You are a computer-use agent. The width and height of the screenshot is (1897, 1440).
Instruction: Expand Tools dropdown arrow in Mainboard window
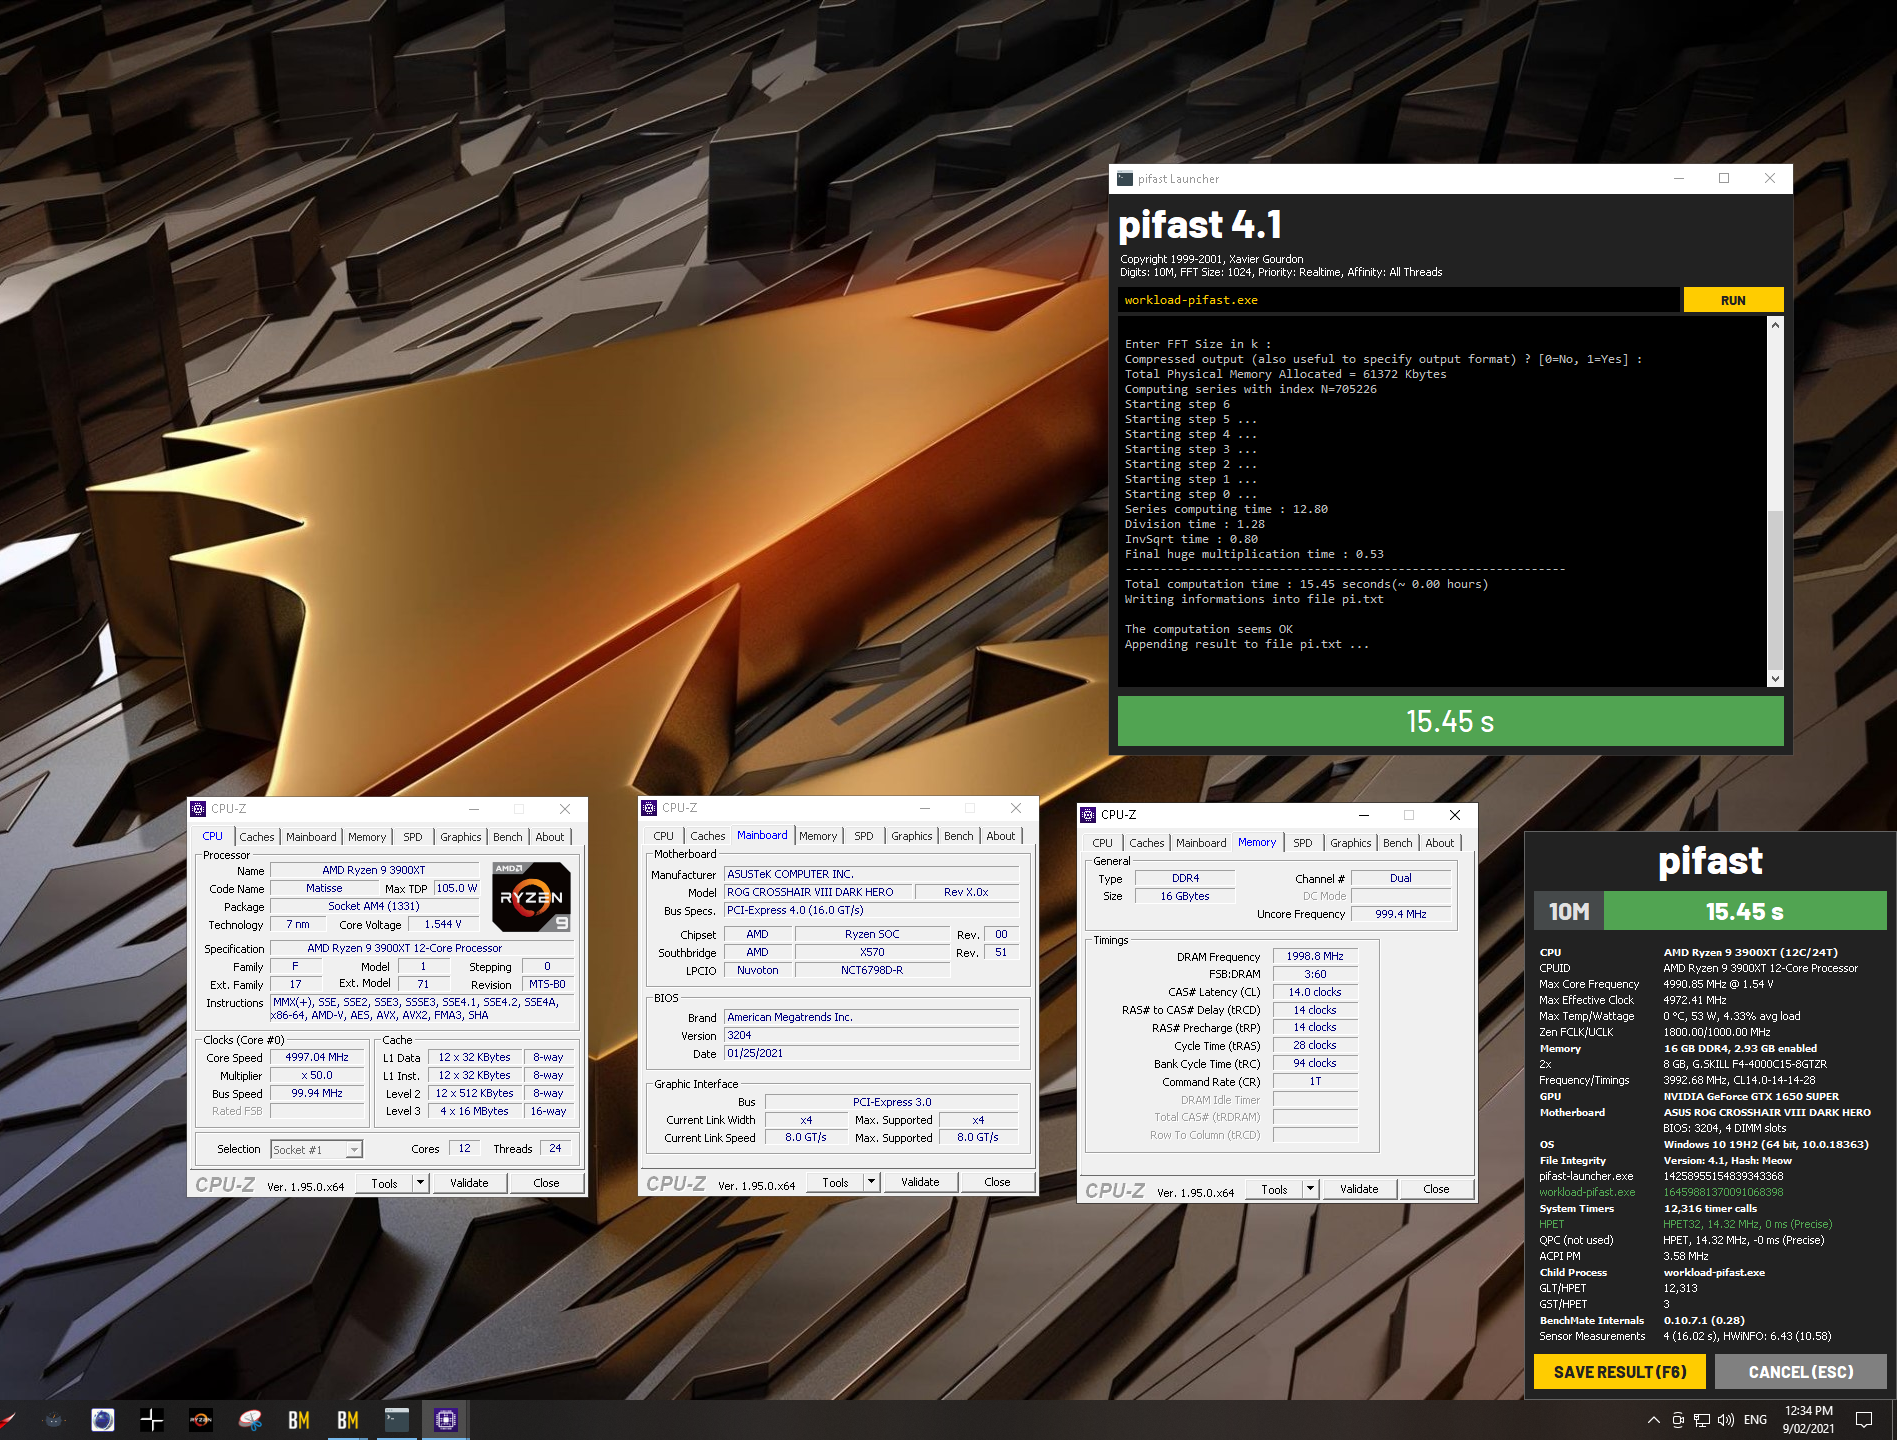(x=872, y=1182)
